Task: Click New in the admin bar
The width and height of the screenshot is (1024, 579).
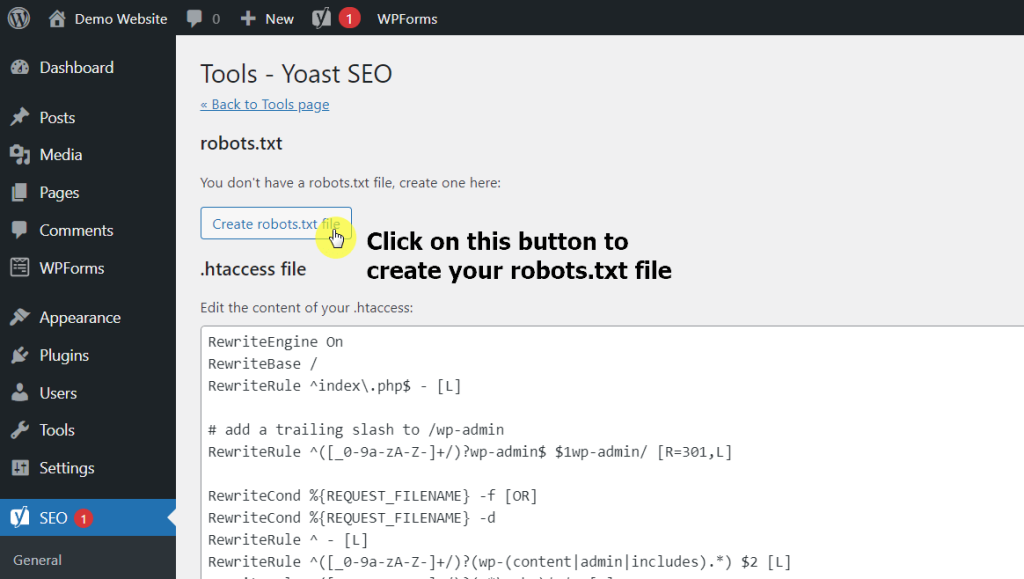Action: 268,18
